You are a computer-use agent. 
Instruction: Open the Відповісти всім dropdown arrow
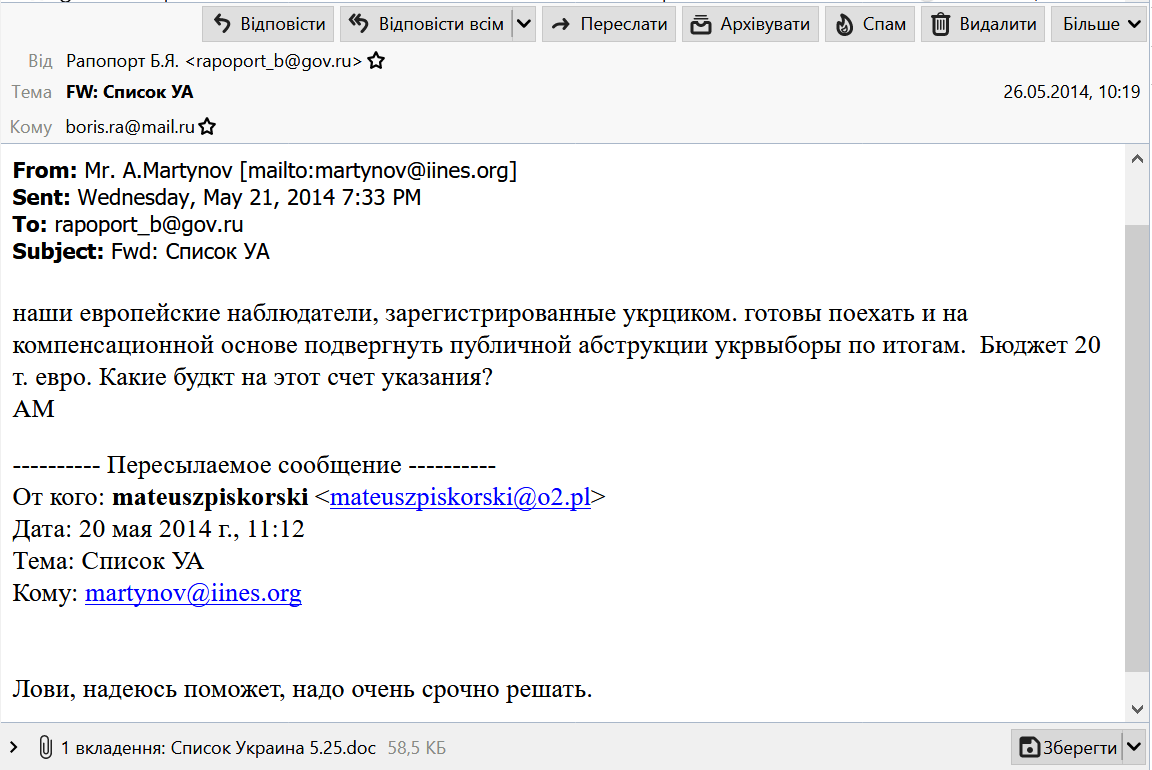(x=524, y=24)
